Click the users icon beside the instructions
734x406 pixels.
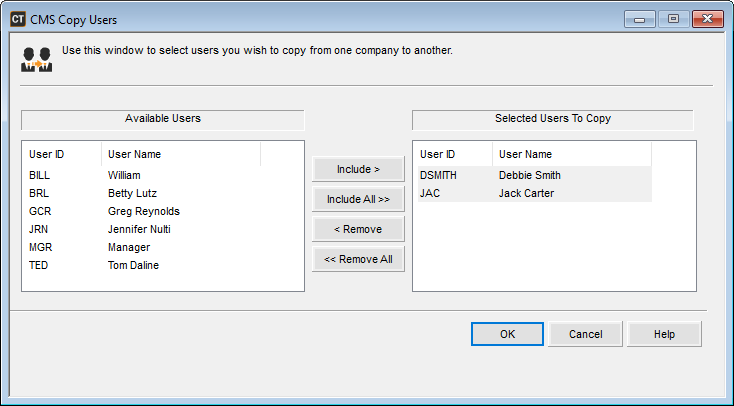point(36,59)
